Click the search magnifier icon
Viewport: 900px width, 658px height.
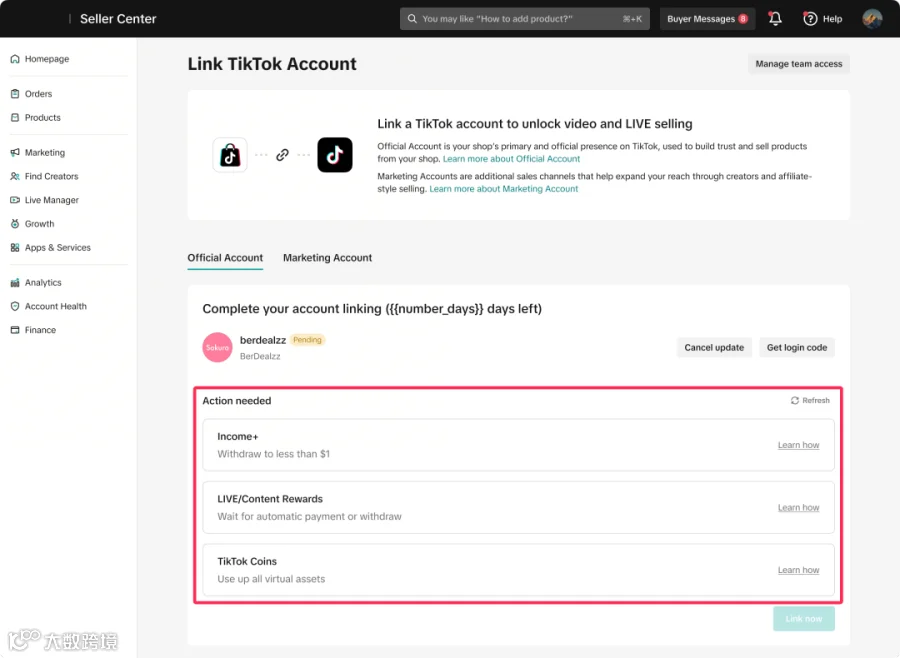point(412,19)
